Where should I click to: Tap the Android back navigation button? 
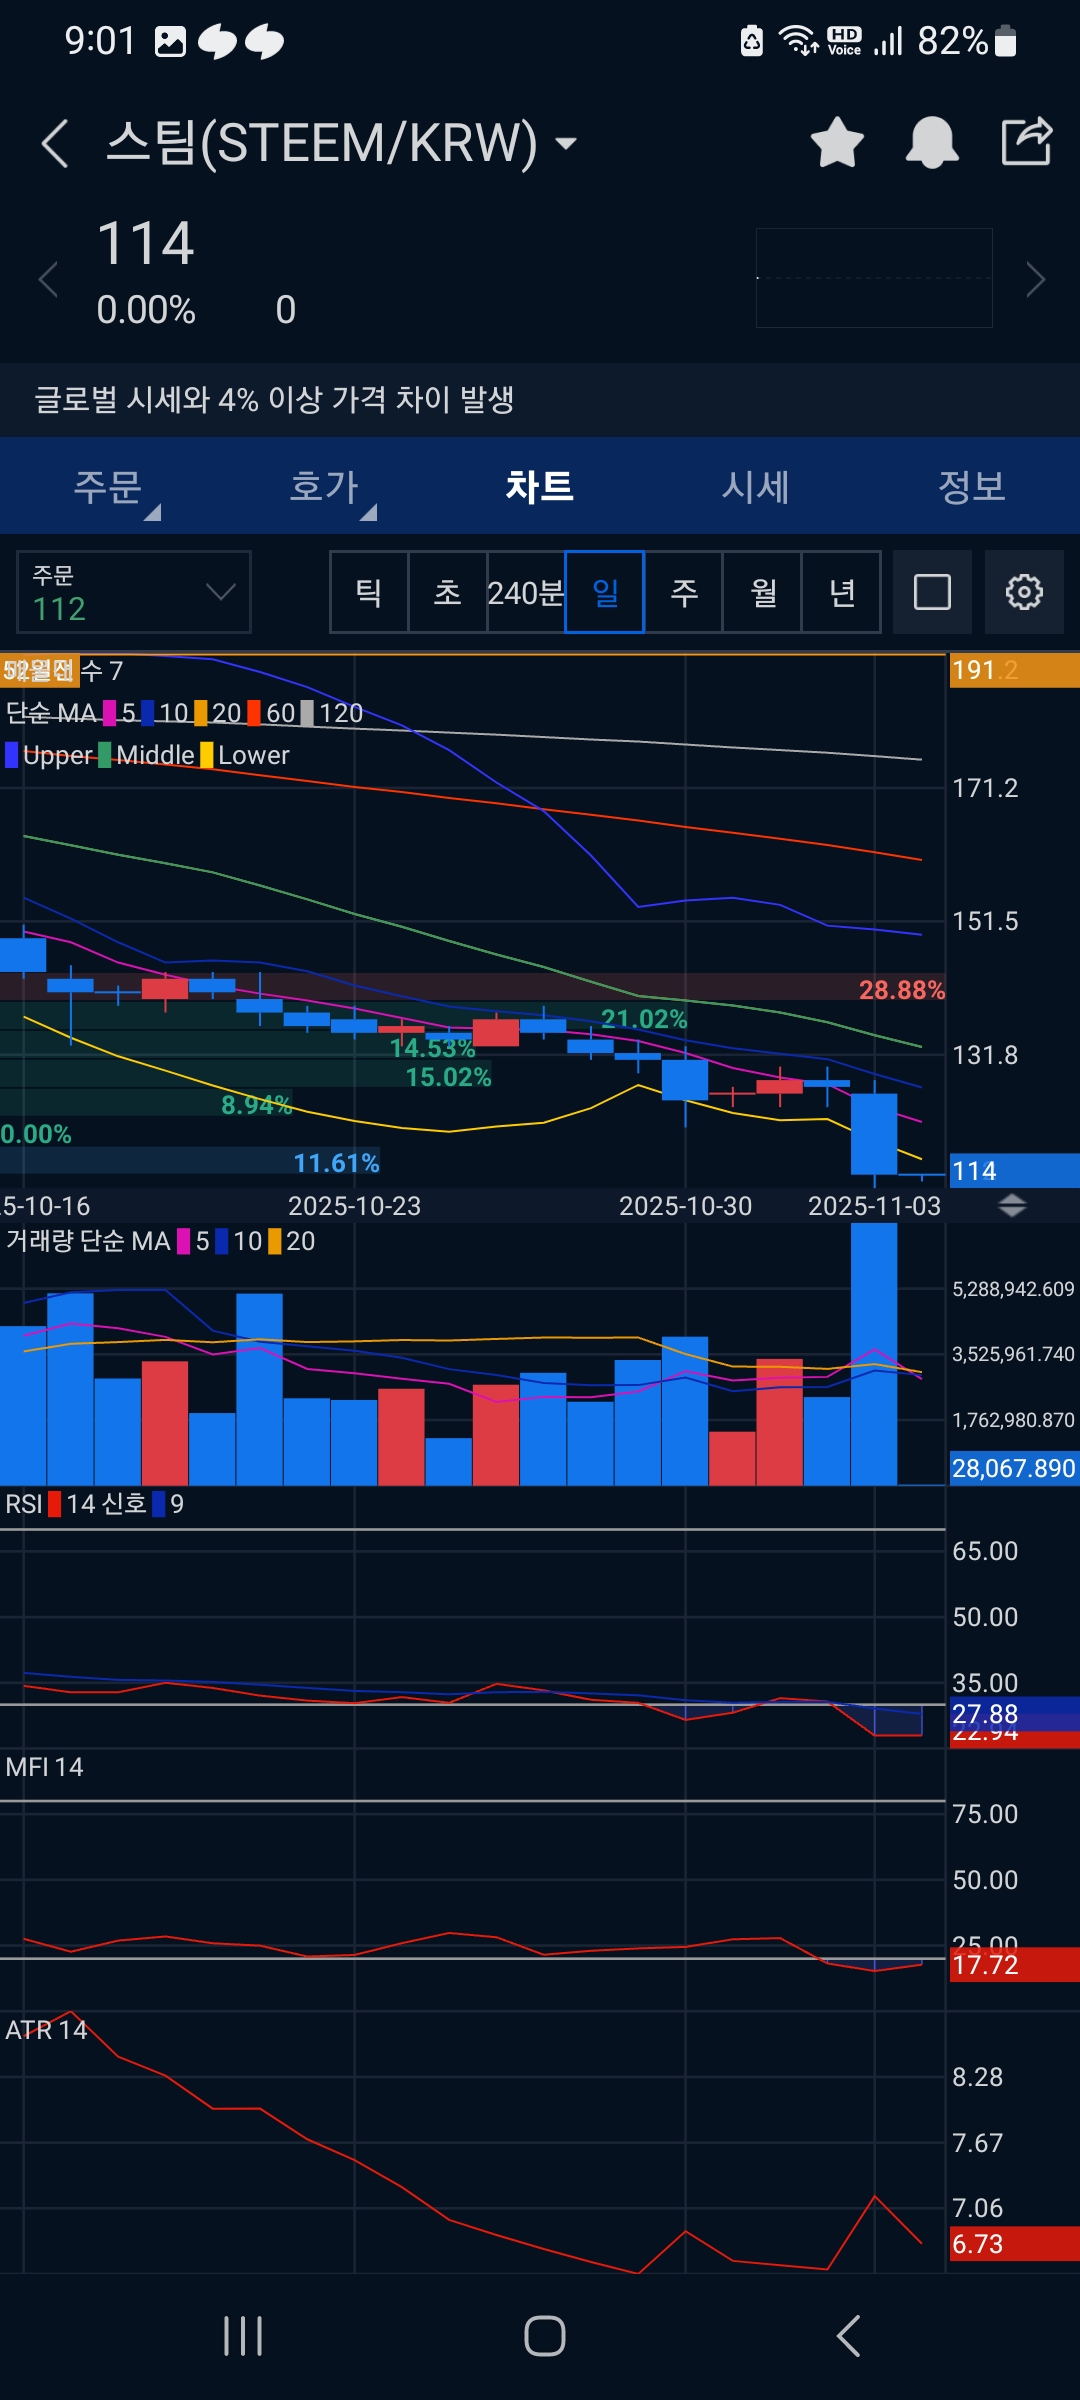point(848,2336)
